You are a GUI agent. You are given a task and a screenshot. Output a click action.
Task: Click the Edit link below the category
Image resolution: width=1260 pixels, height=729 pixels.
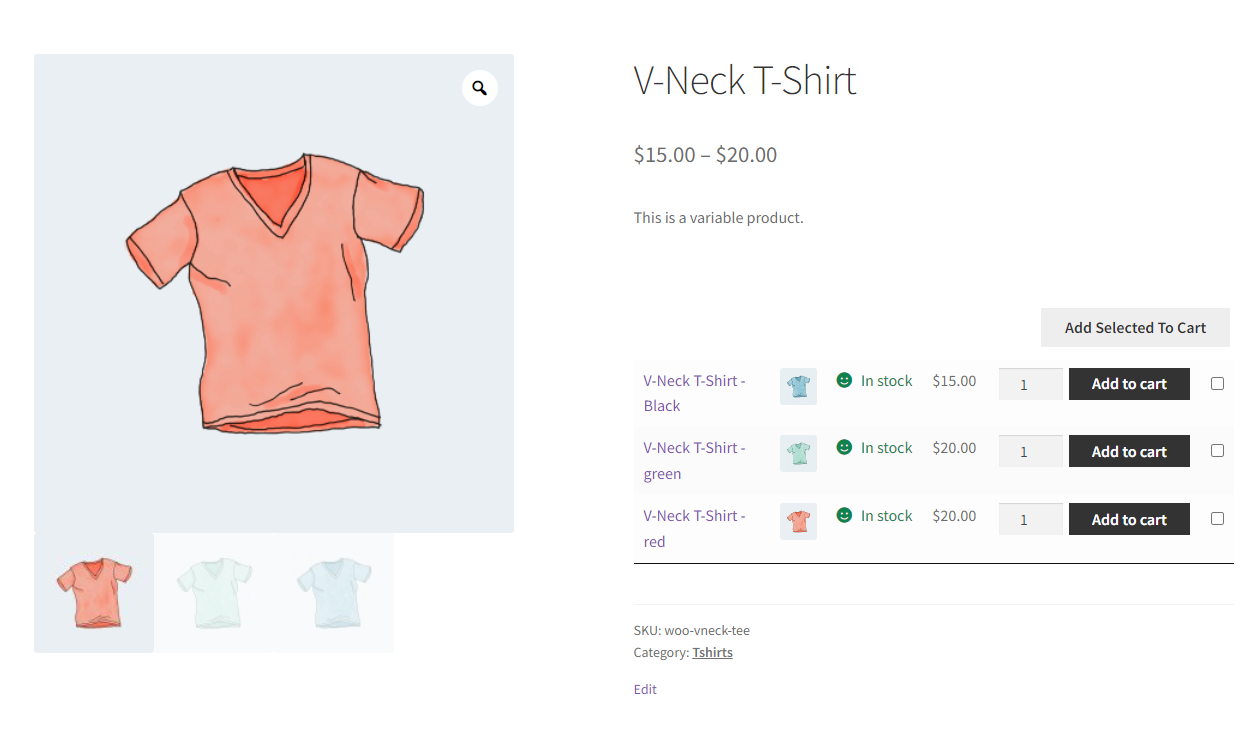tap(645, 689)
